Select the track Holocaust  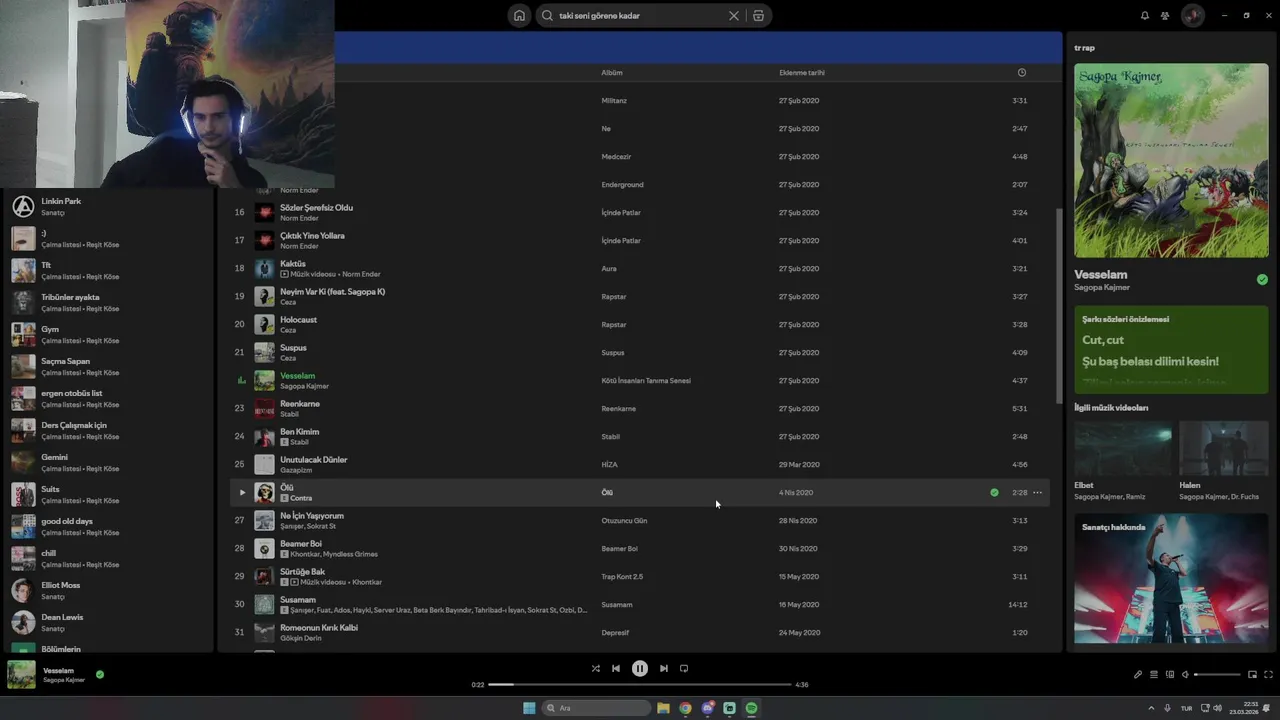pyautogui.click(x=298, y=320)
